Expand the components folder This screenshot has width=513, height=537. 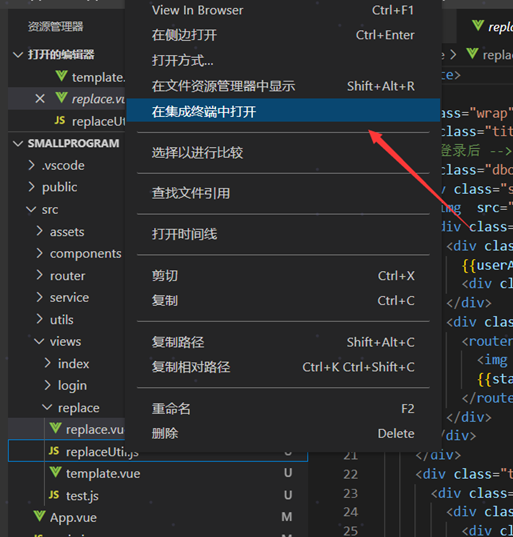point(40,253)
